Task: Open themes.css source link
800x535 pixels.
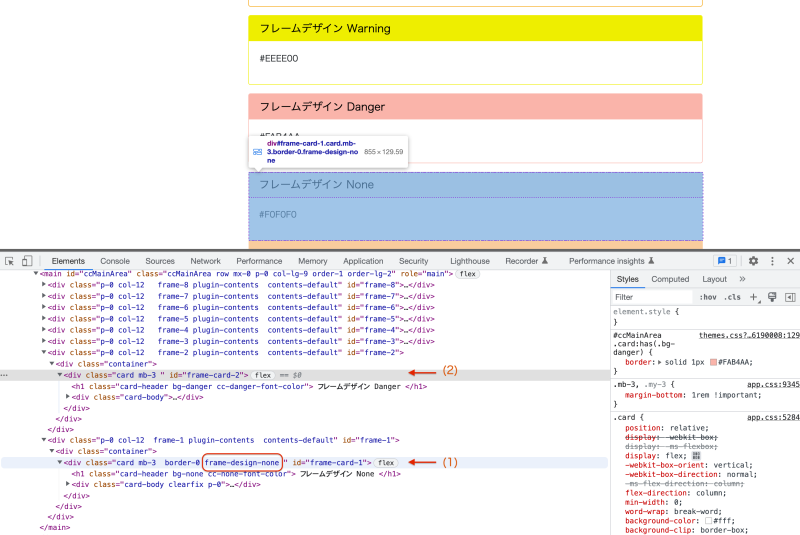Action: (749, 335)
